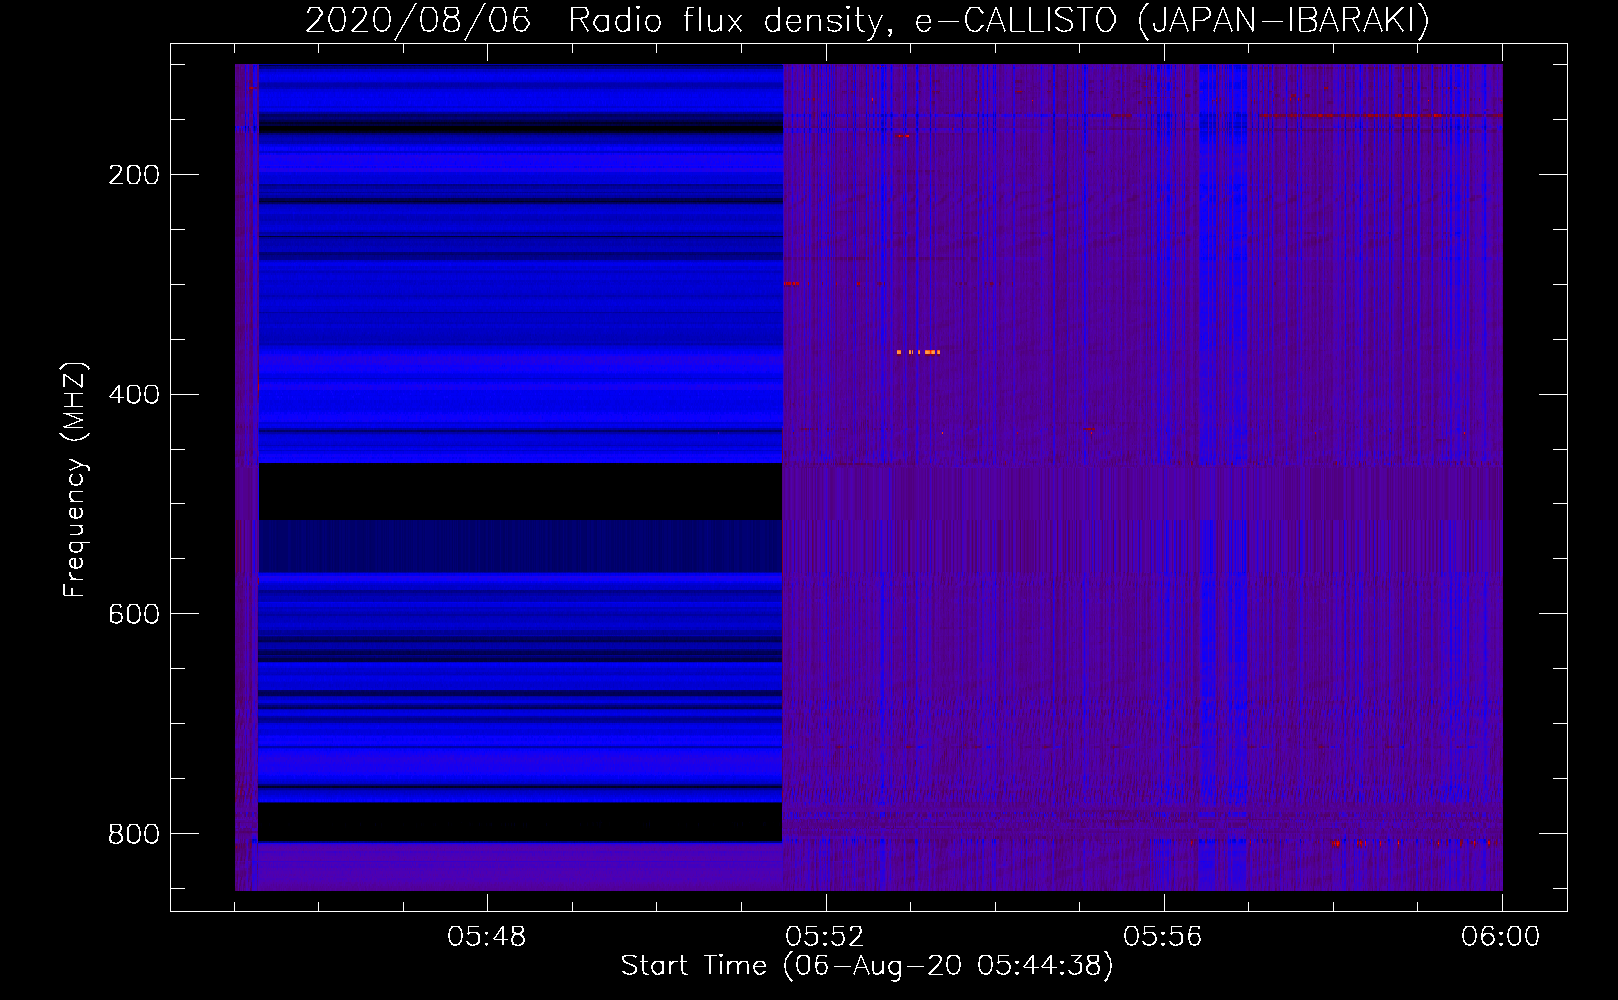Click the orange burst near 360 MHz

[919, 352]
